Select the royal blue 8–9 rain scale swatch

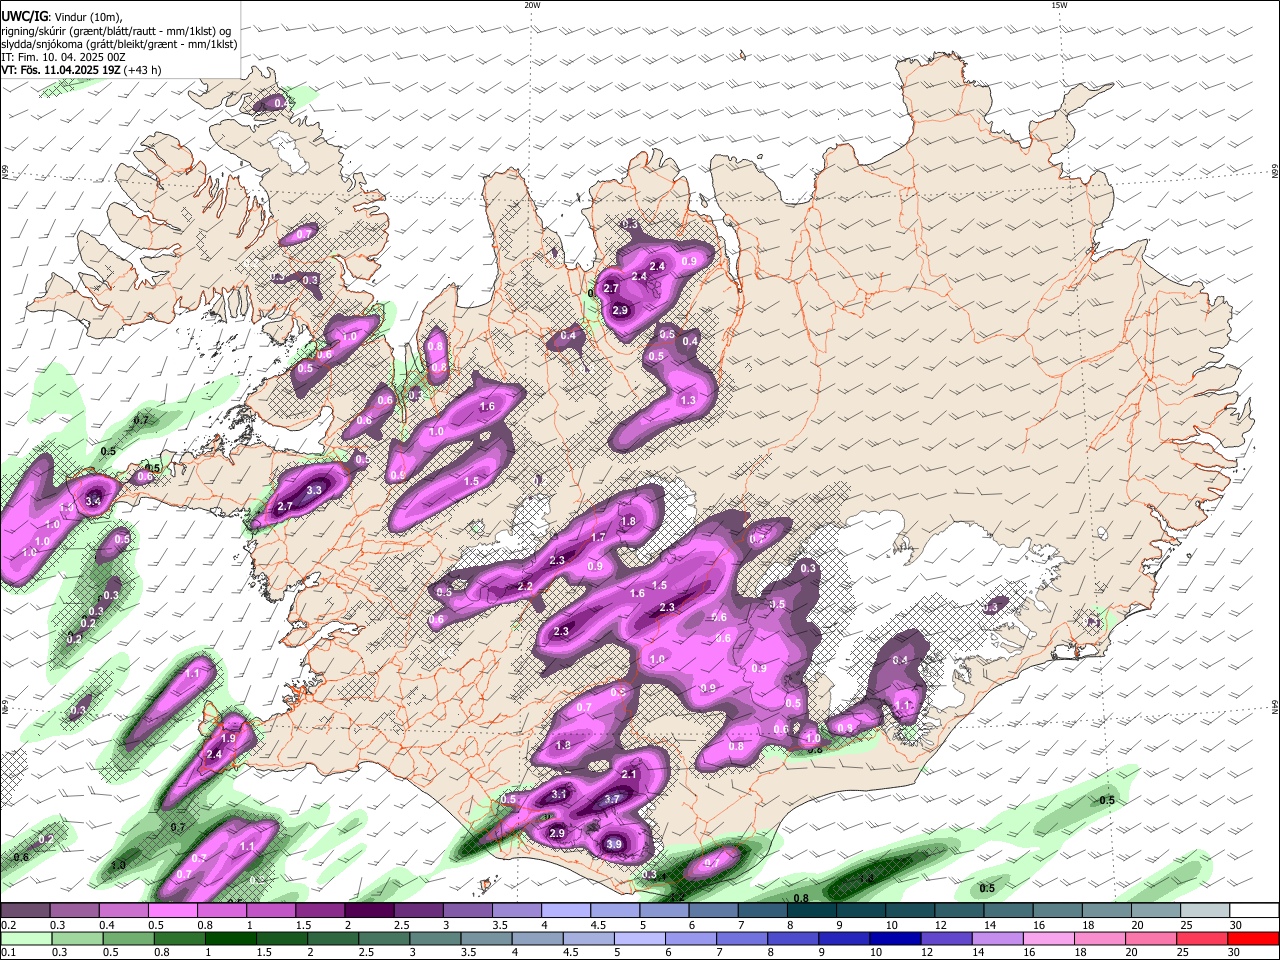point(793,938)
